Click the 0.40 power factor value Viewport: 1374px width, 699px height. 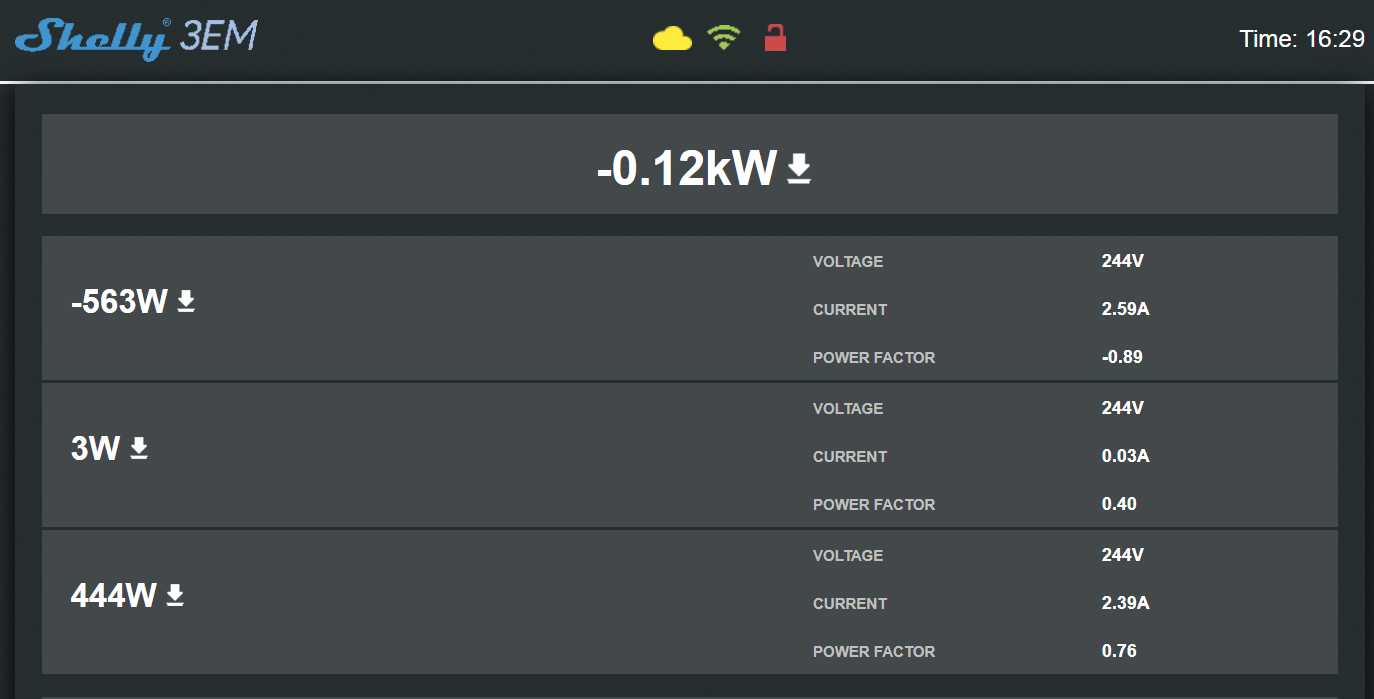click(1119, 504)
